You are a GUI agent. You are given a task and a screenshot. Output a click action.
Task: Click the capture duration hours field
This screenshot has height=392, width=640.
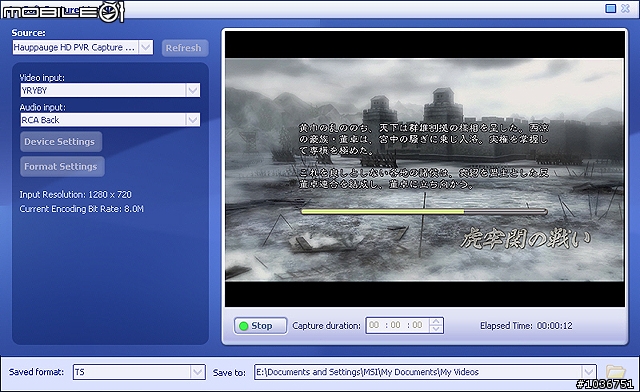pyautogui.click(x=374, y=325)
